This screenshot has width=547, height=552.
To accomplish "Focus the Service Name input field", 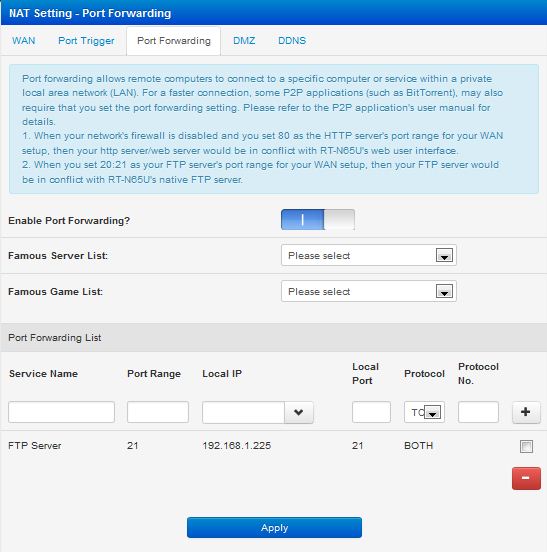I will [x=61, y=412].
